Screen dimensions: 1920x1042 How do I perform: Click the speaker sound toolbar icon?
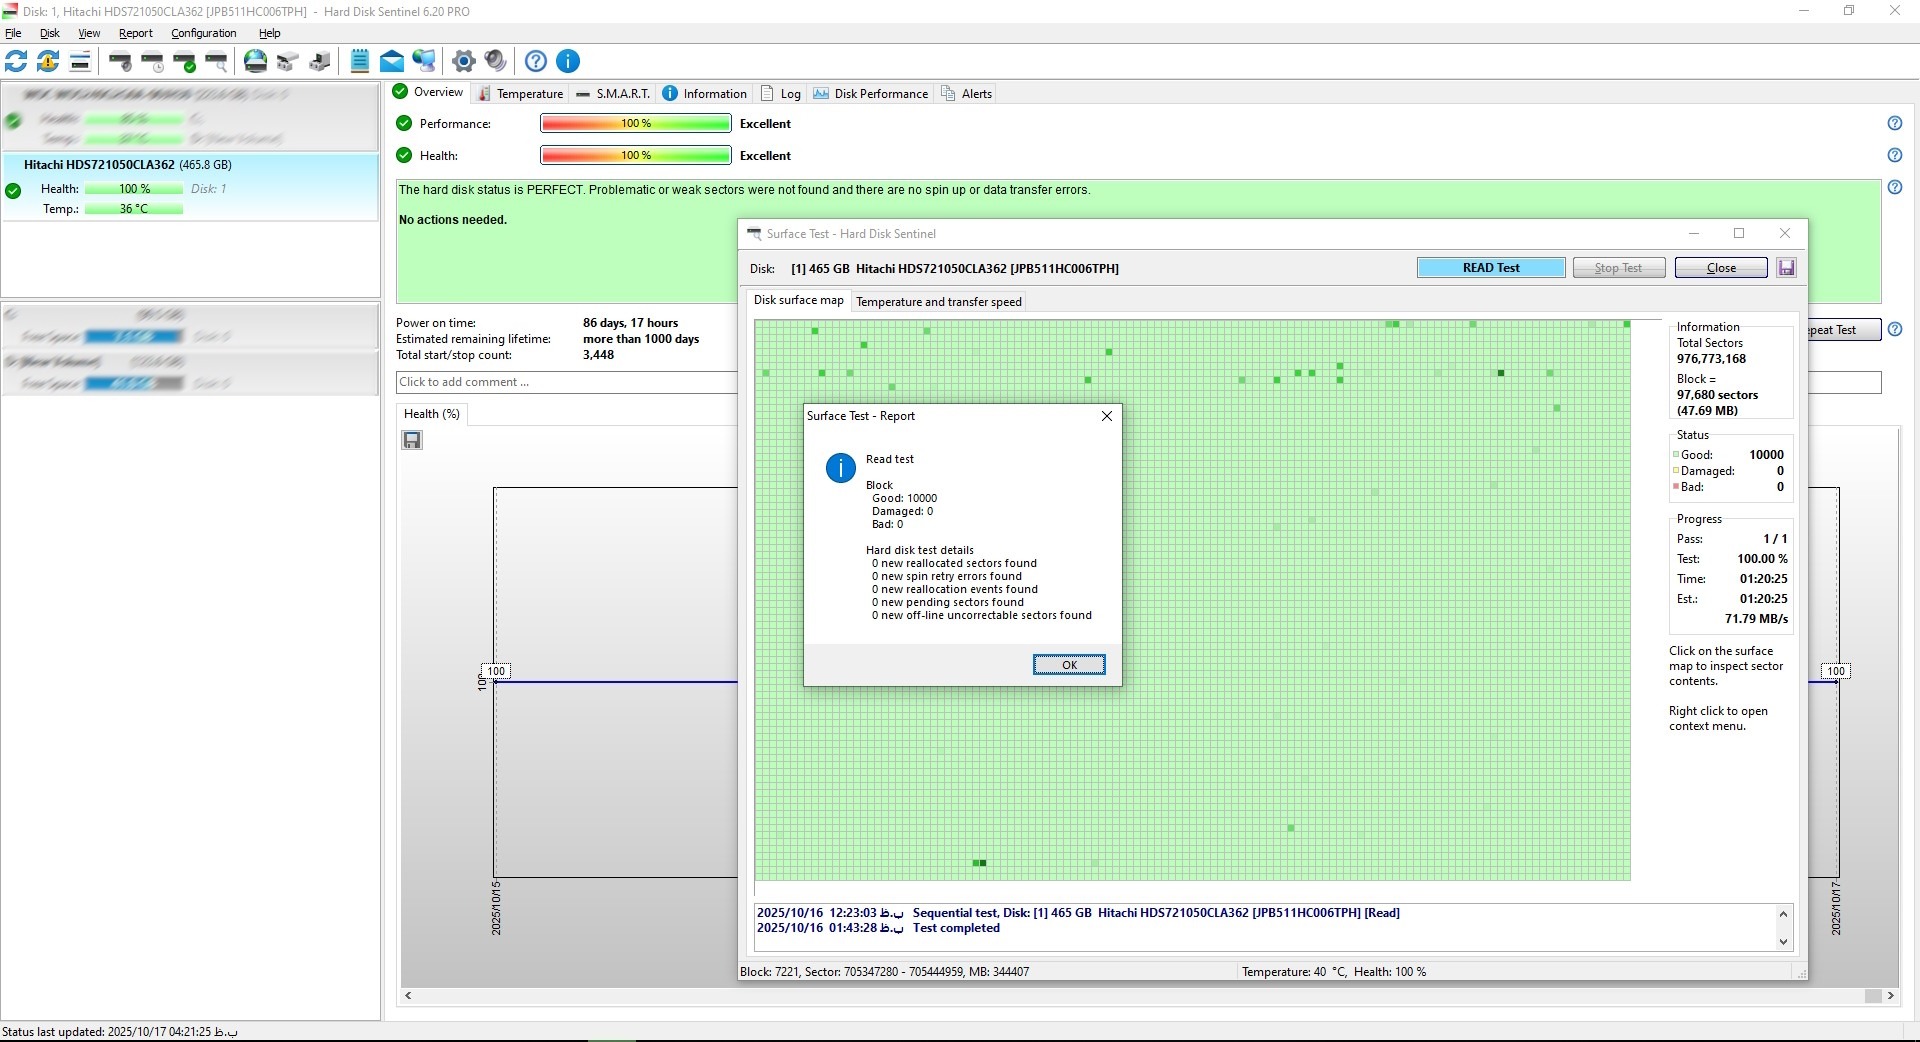[x=495, y=61]
